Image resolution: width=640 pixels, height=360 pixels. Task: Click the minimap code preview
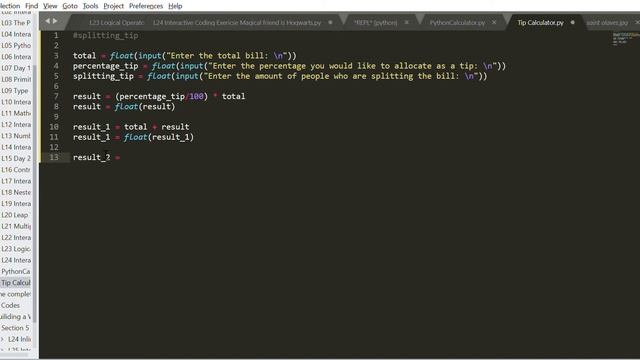click(x=625, y=39)
